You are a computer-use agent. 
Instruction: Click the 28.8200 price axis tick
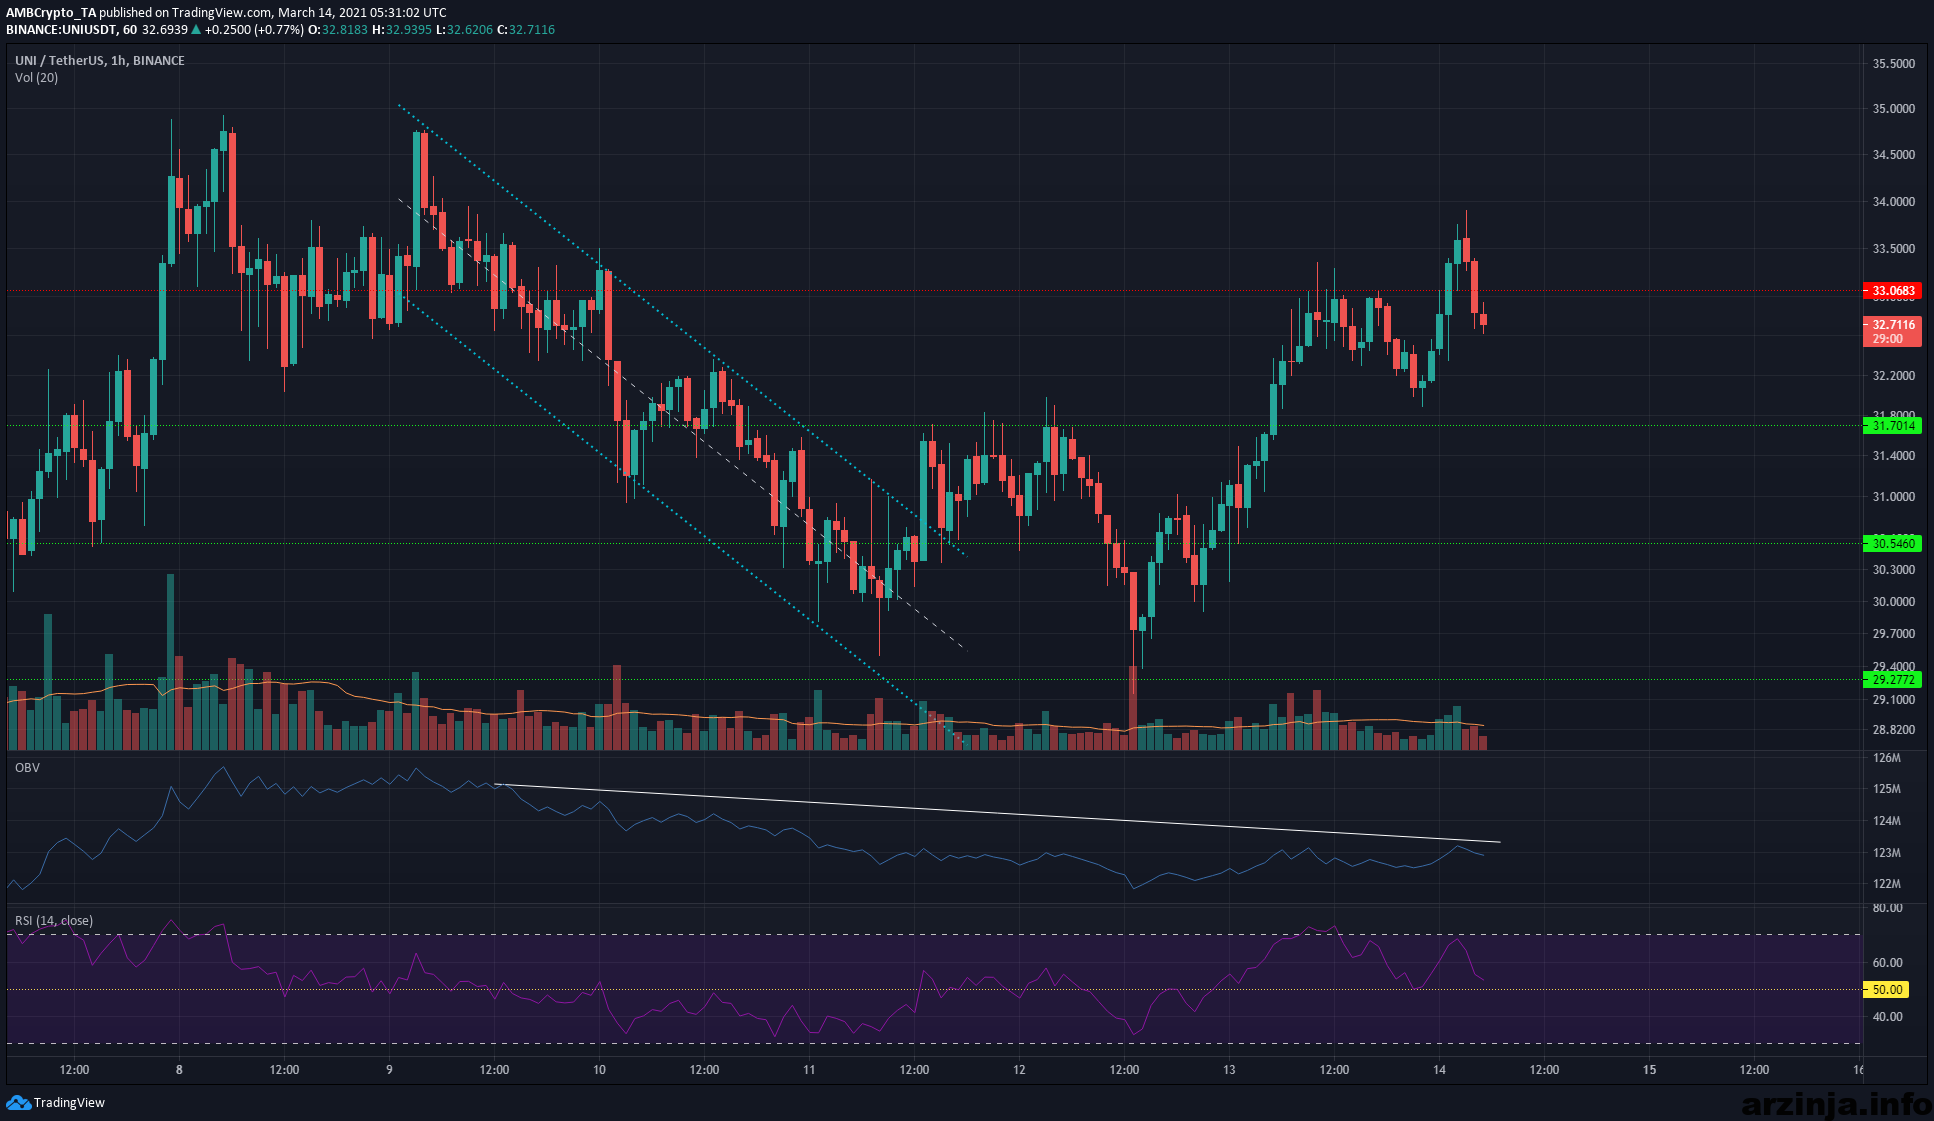(1893, 729)
